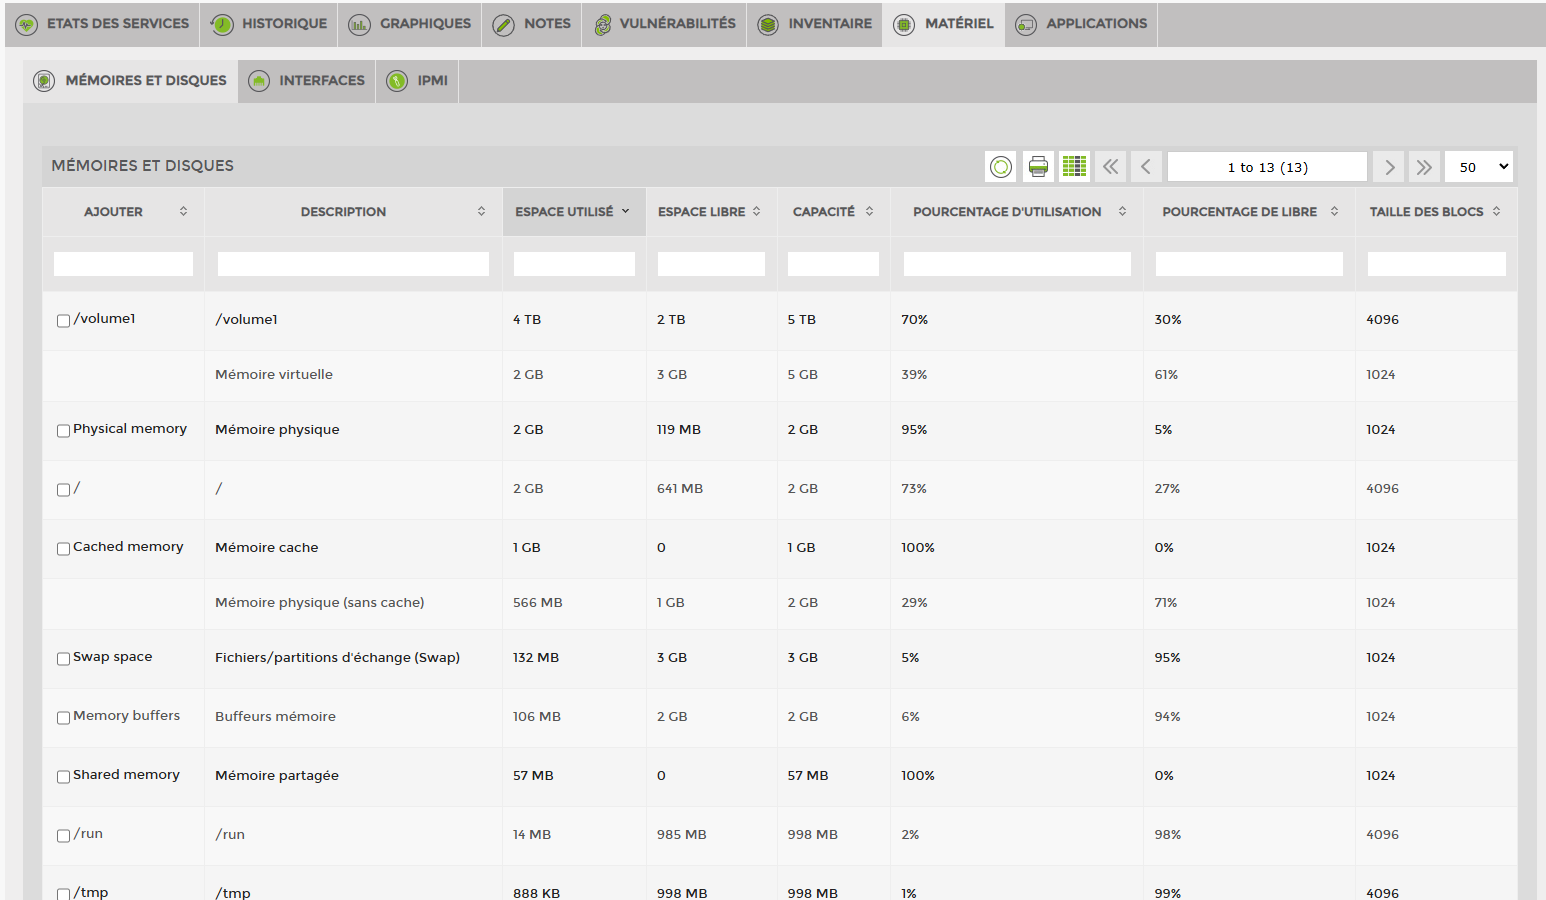Go to the previous page of results

(1146, 167)
